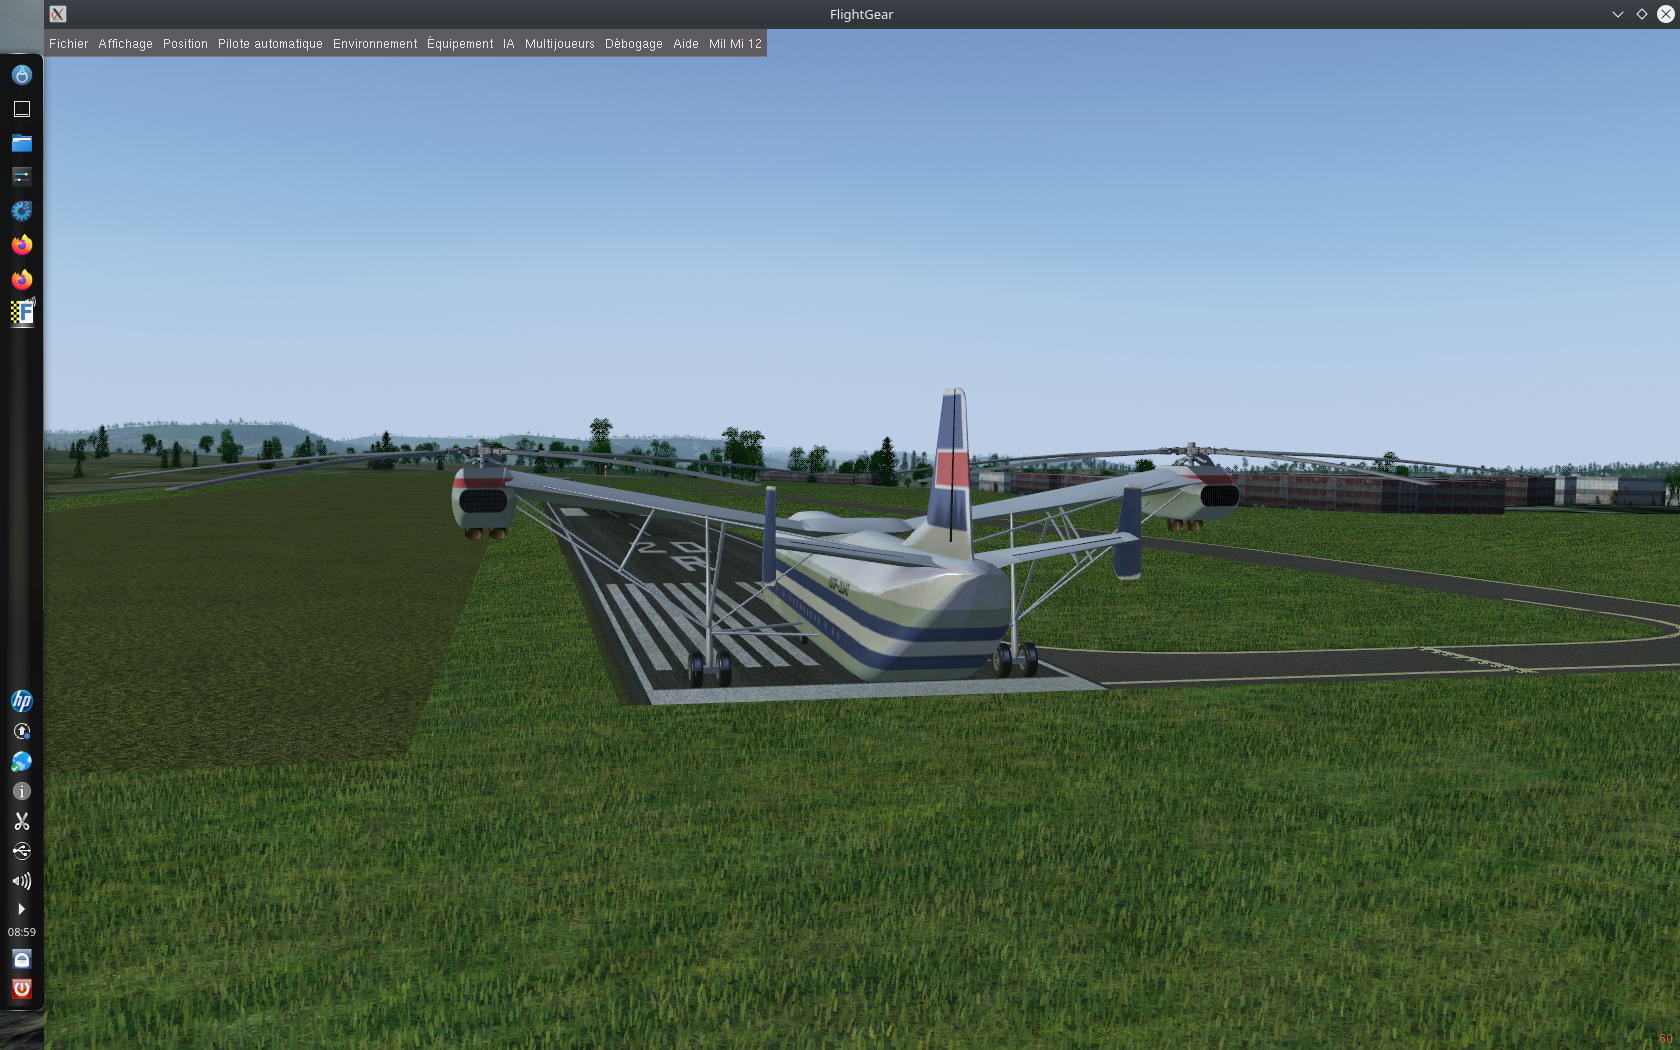Open the Multijoueurs menu
Viewport: 1680px width, 1050px height.
(x=560, y=44)
